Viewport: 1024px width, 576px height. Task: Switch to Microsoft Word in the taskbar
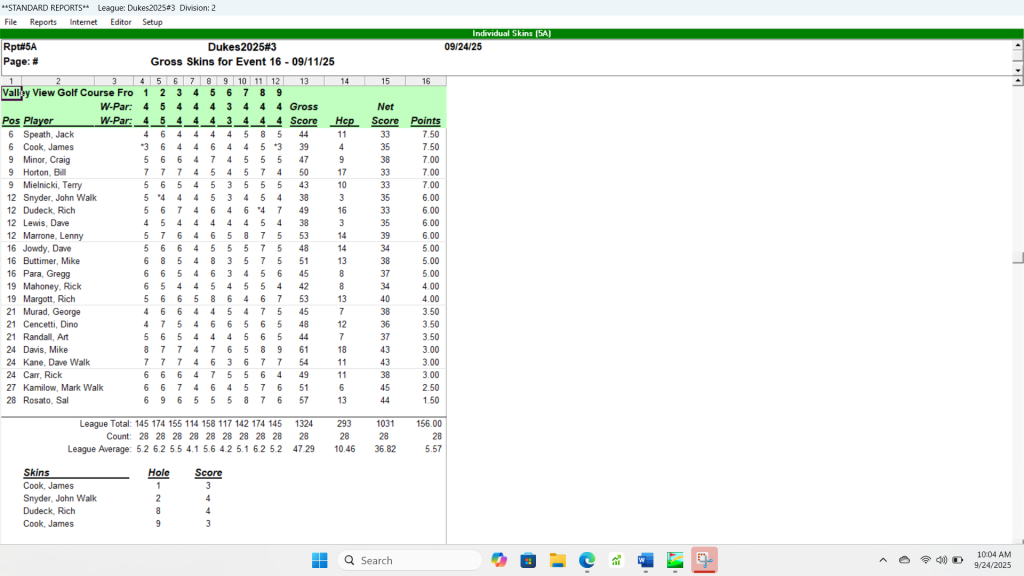645,560
